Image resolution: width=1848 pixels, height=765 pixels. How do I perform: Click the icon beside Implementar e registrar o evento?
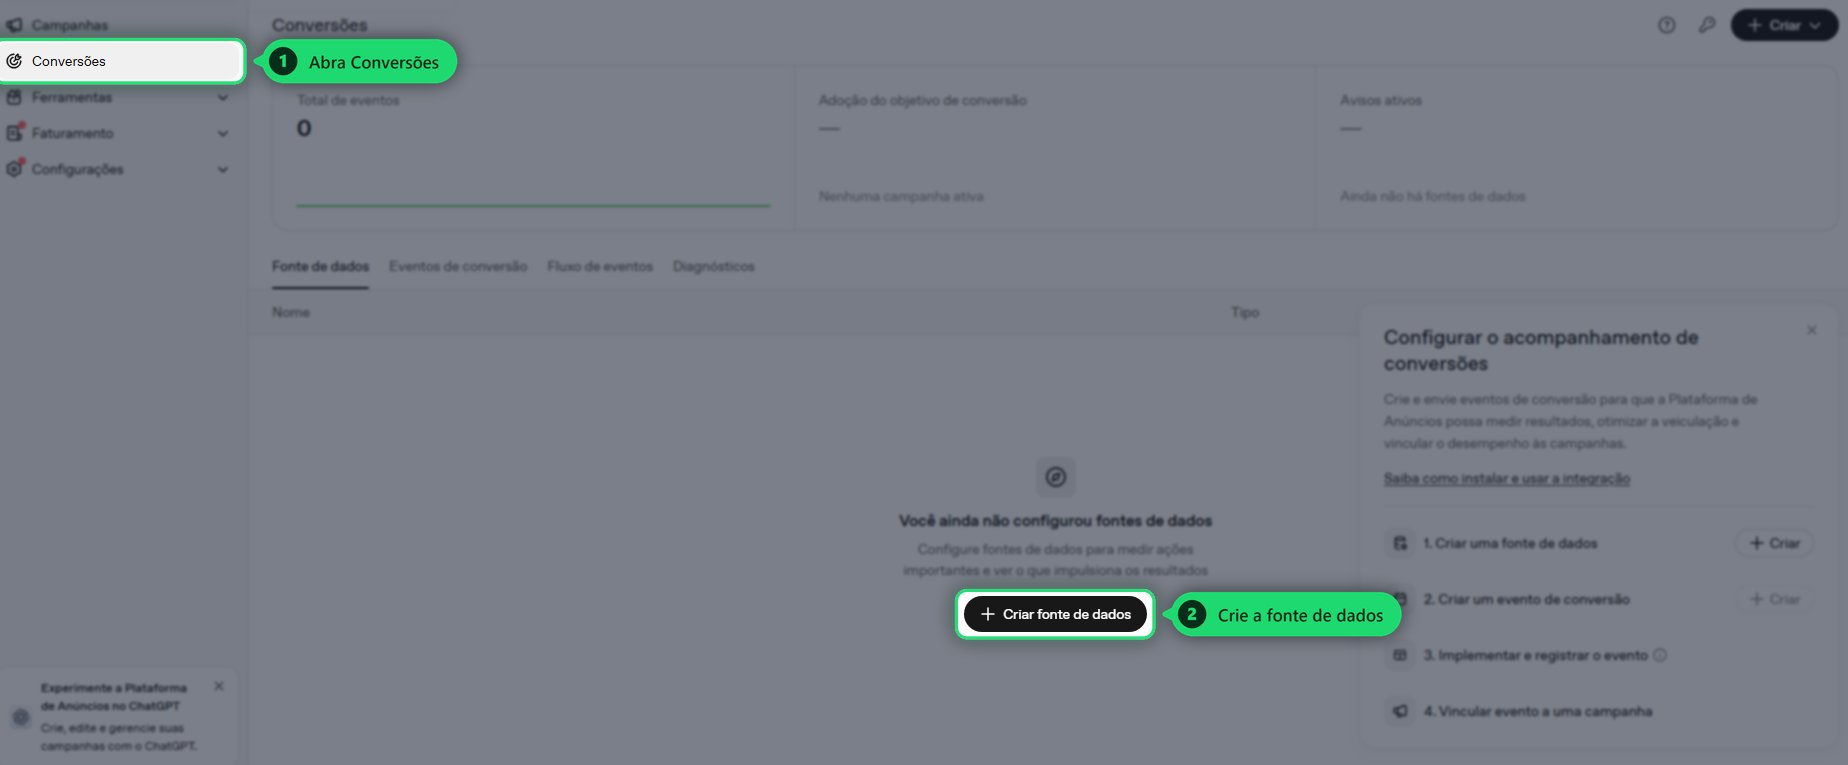click(1400, 655)
